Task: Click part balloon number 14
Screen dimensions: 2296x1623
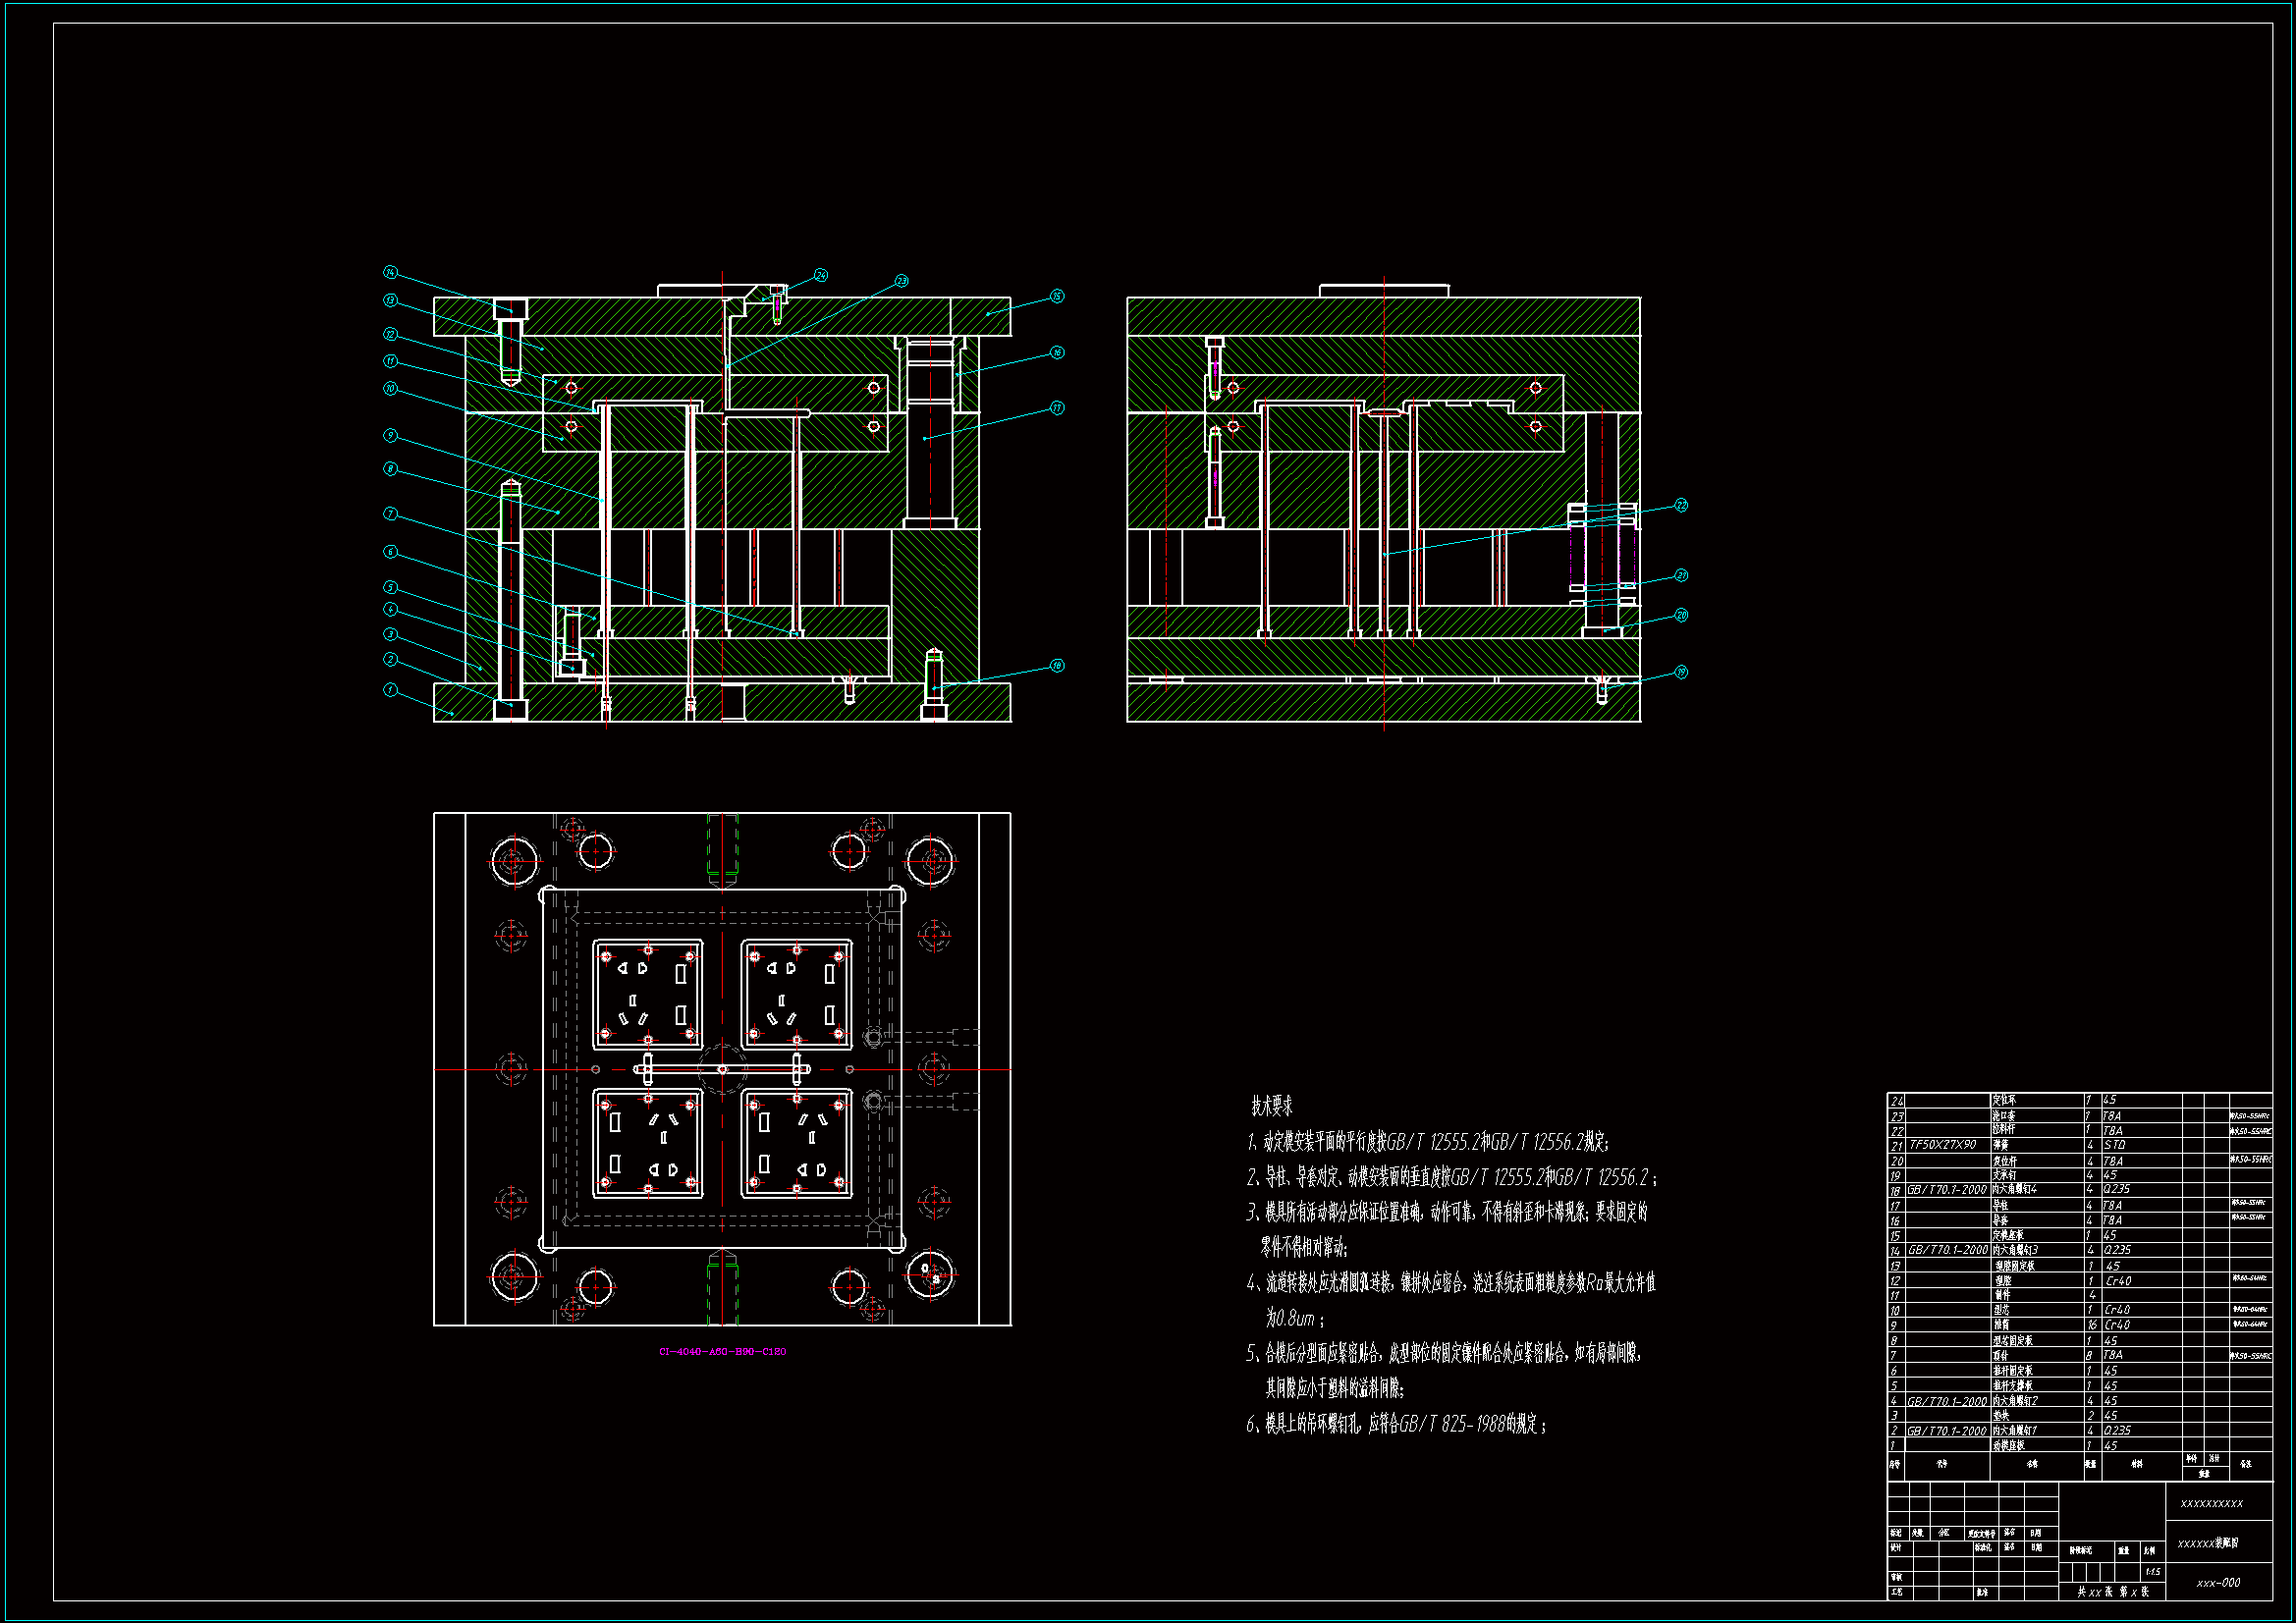Action: tap(390, 272)
